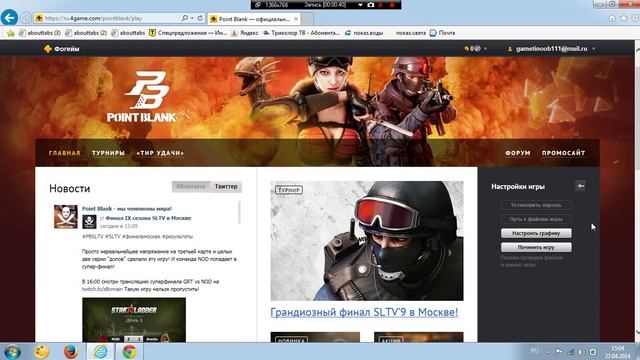
Task: Close the Point Blank browser tab
Action: click(x=296, y=19)
